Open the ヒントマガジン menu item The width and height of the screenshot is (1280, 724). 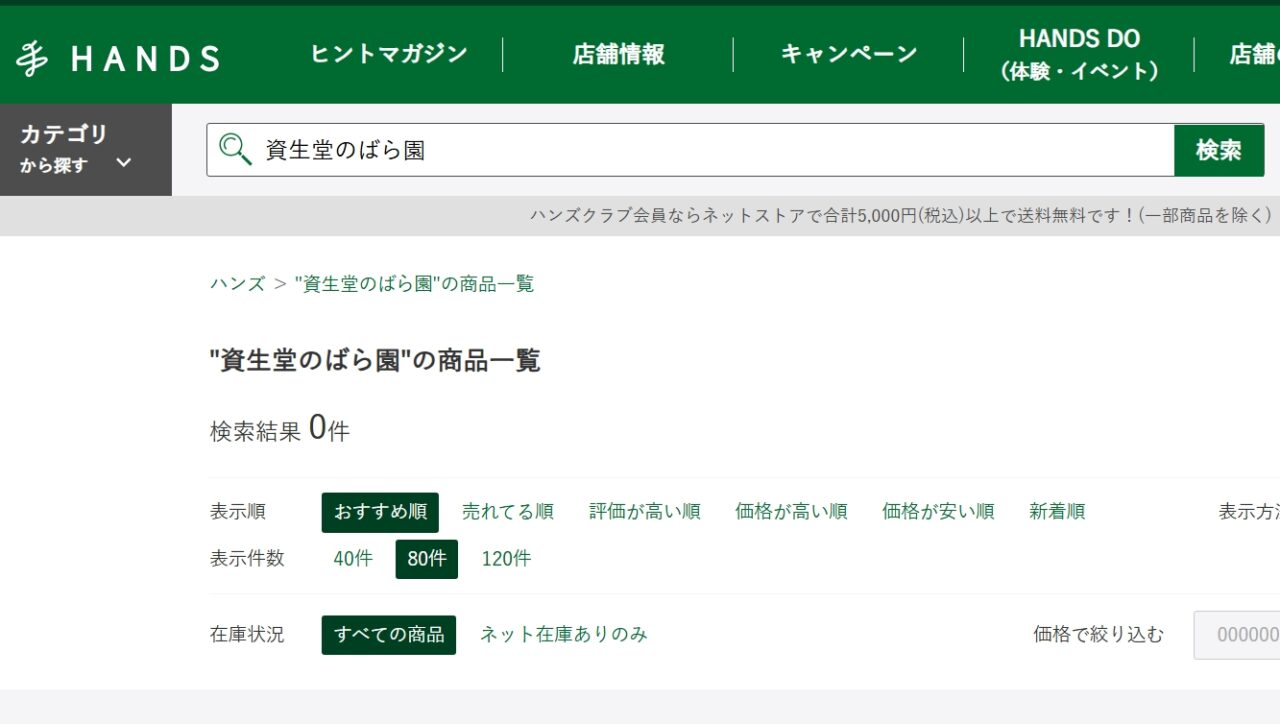[x=389, y=54]
